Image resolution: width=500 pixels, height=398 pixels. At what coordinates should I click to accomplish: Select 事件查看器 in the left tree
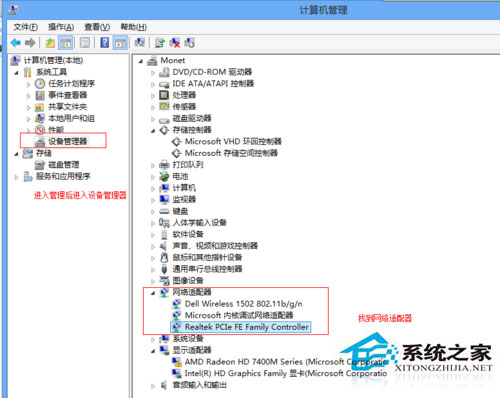(x=68, y=95)
